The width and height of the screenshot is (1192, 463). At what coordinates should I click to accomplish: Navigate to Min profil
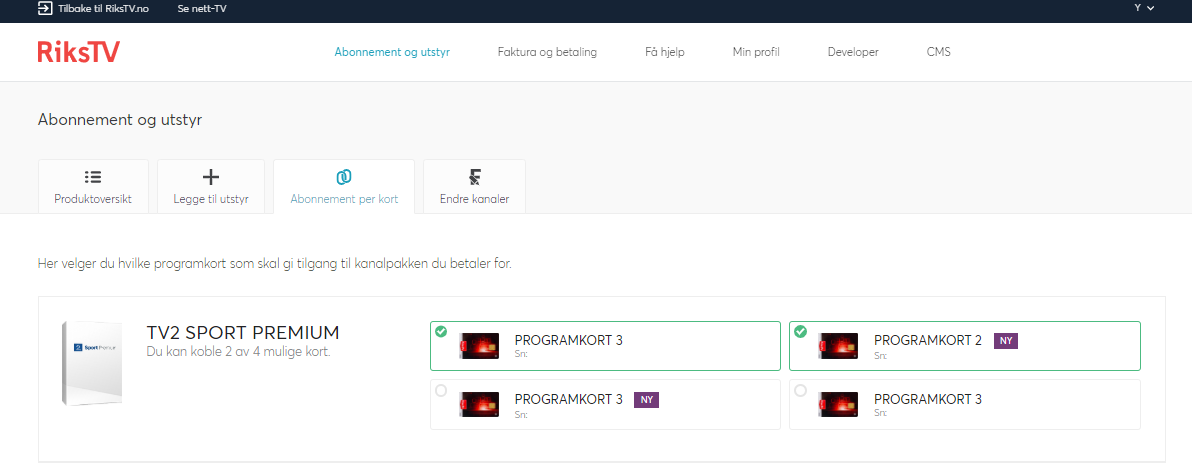pyautogui.click(x=756, y=52)
